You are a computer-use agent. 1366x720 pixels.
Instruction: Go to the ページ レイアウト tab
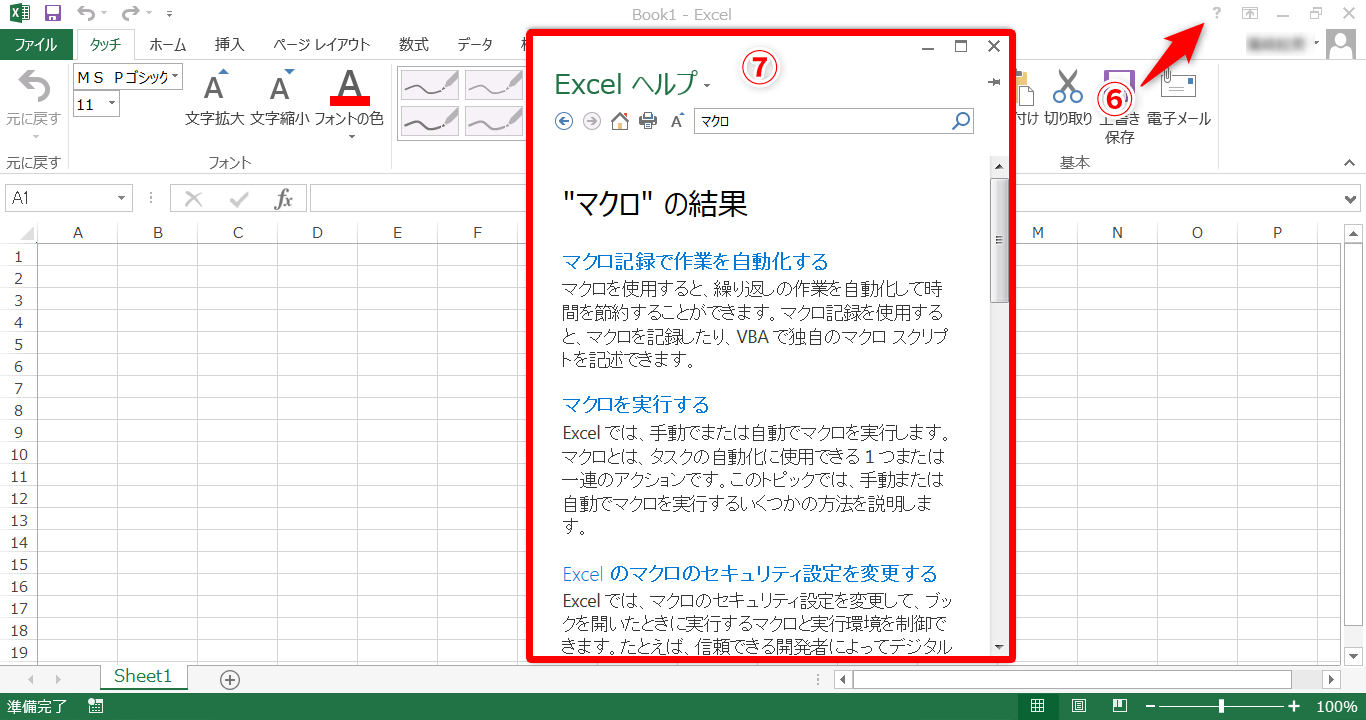tap(321, 44)
